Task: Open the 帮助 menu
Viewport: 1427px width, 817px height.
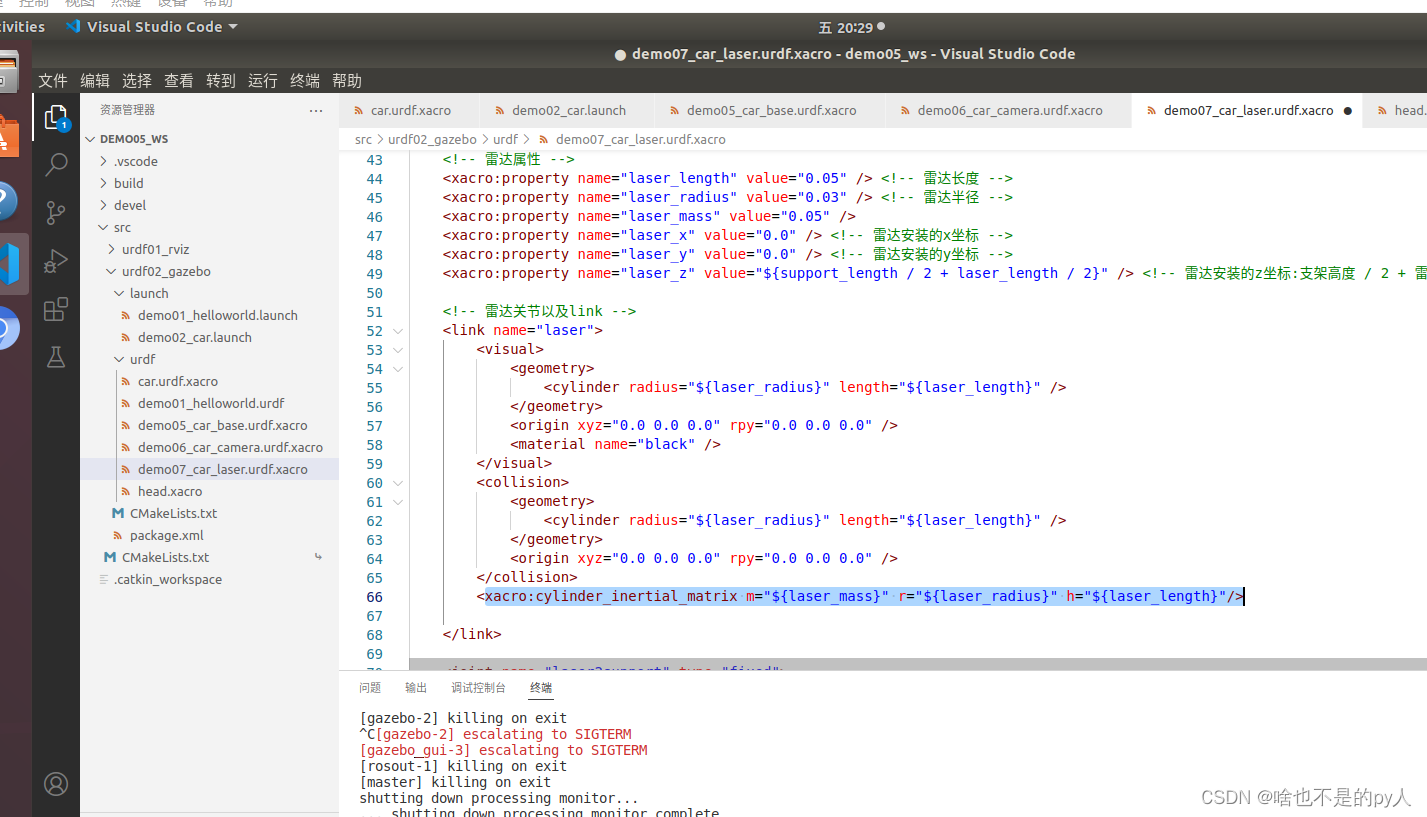Action: pos(347,81)
